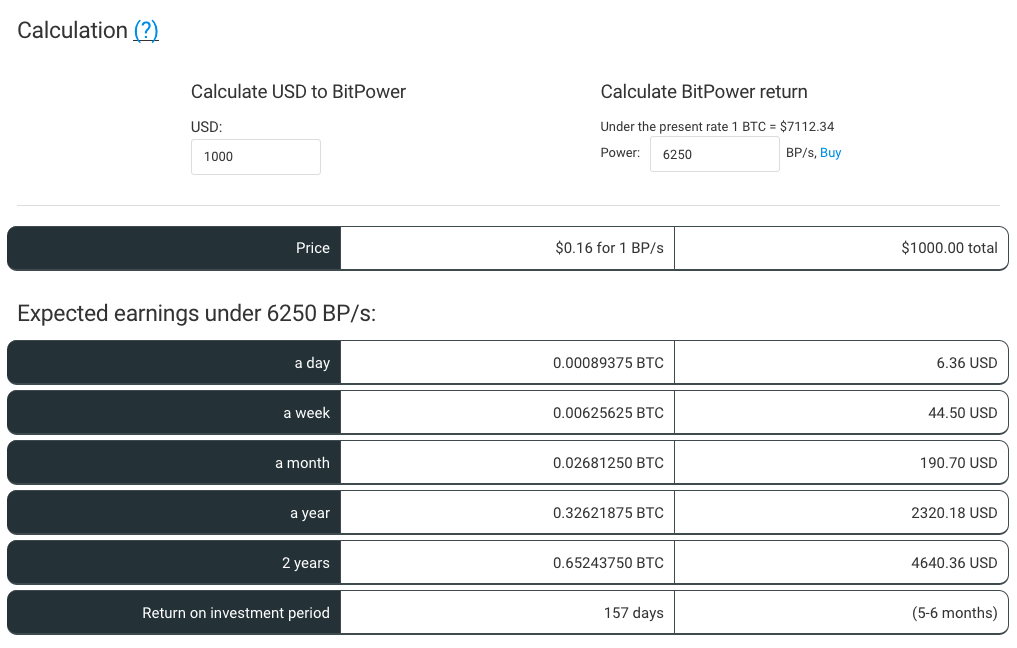
Task: Click the 'Power:' field label
Action: 620,153
